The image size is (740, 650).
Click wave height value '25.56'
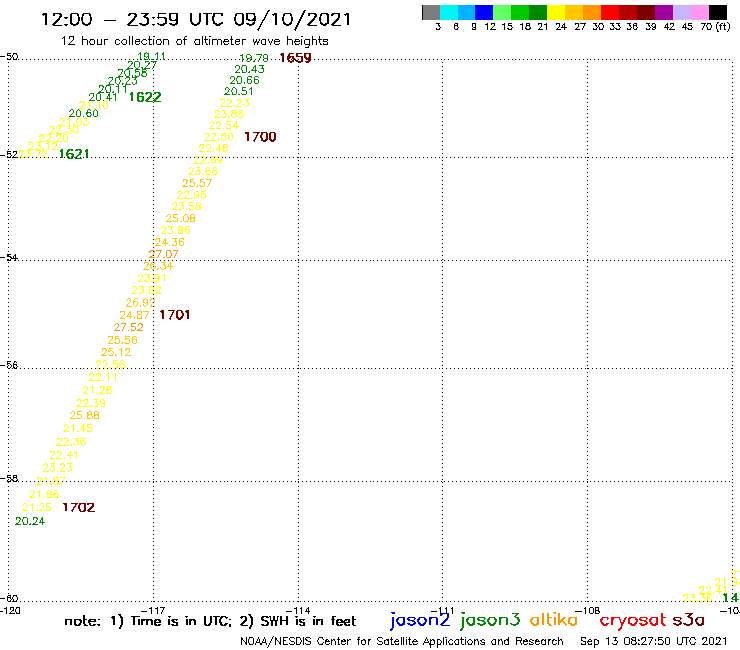click(x=122, y=340)
